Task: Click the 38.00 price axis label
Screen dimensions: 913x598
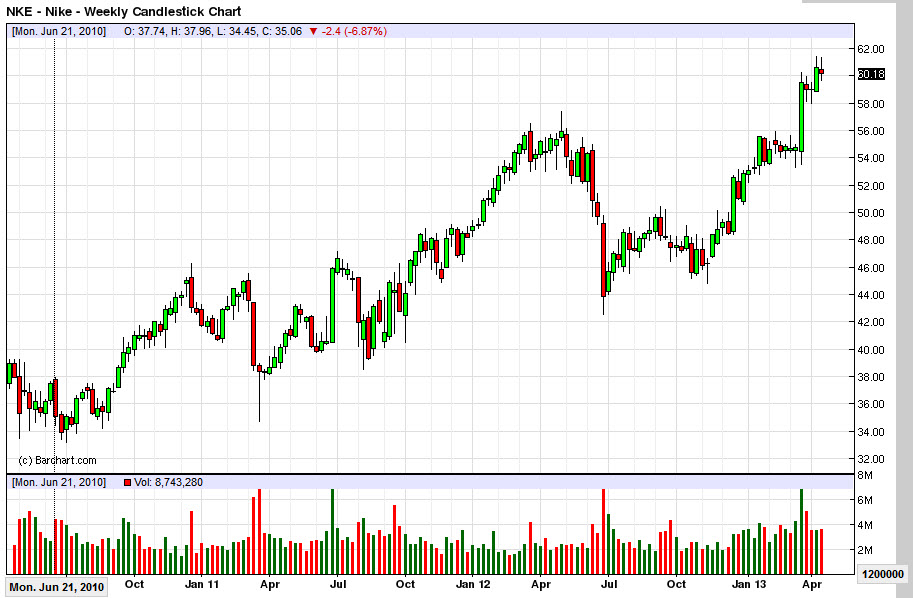Action: click(x=871, y=377)
